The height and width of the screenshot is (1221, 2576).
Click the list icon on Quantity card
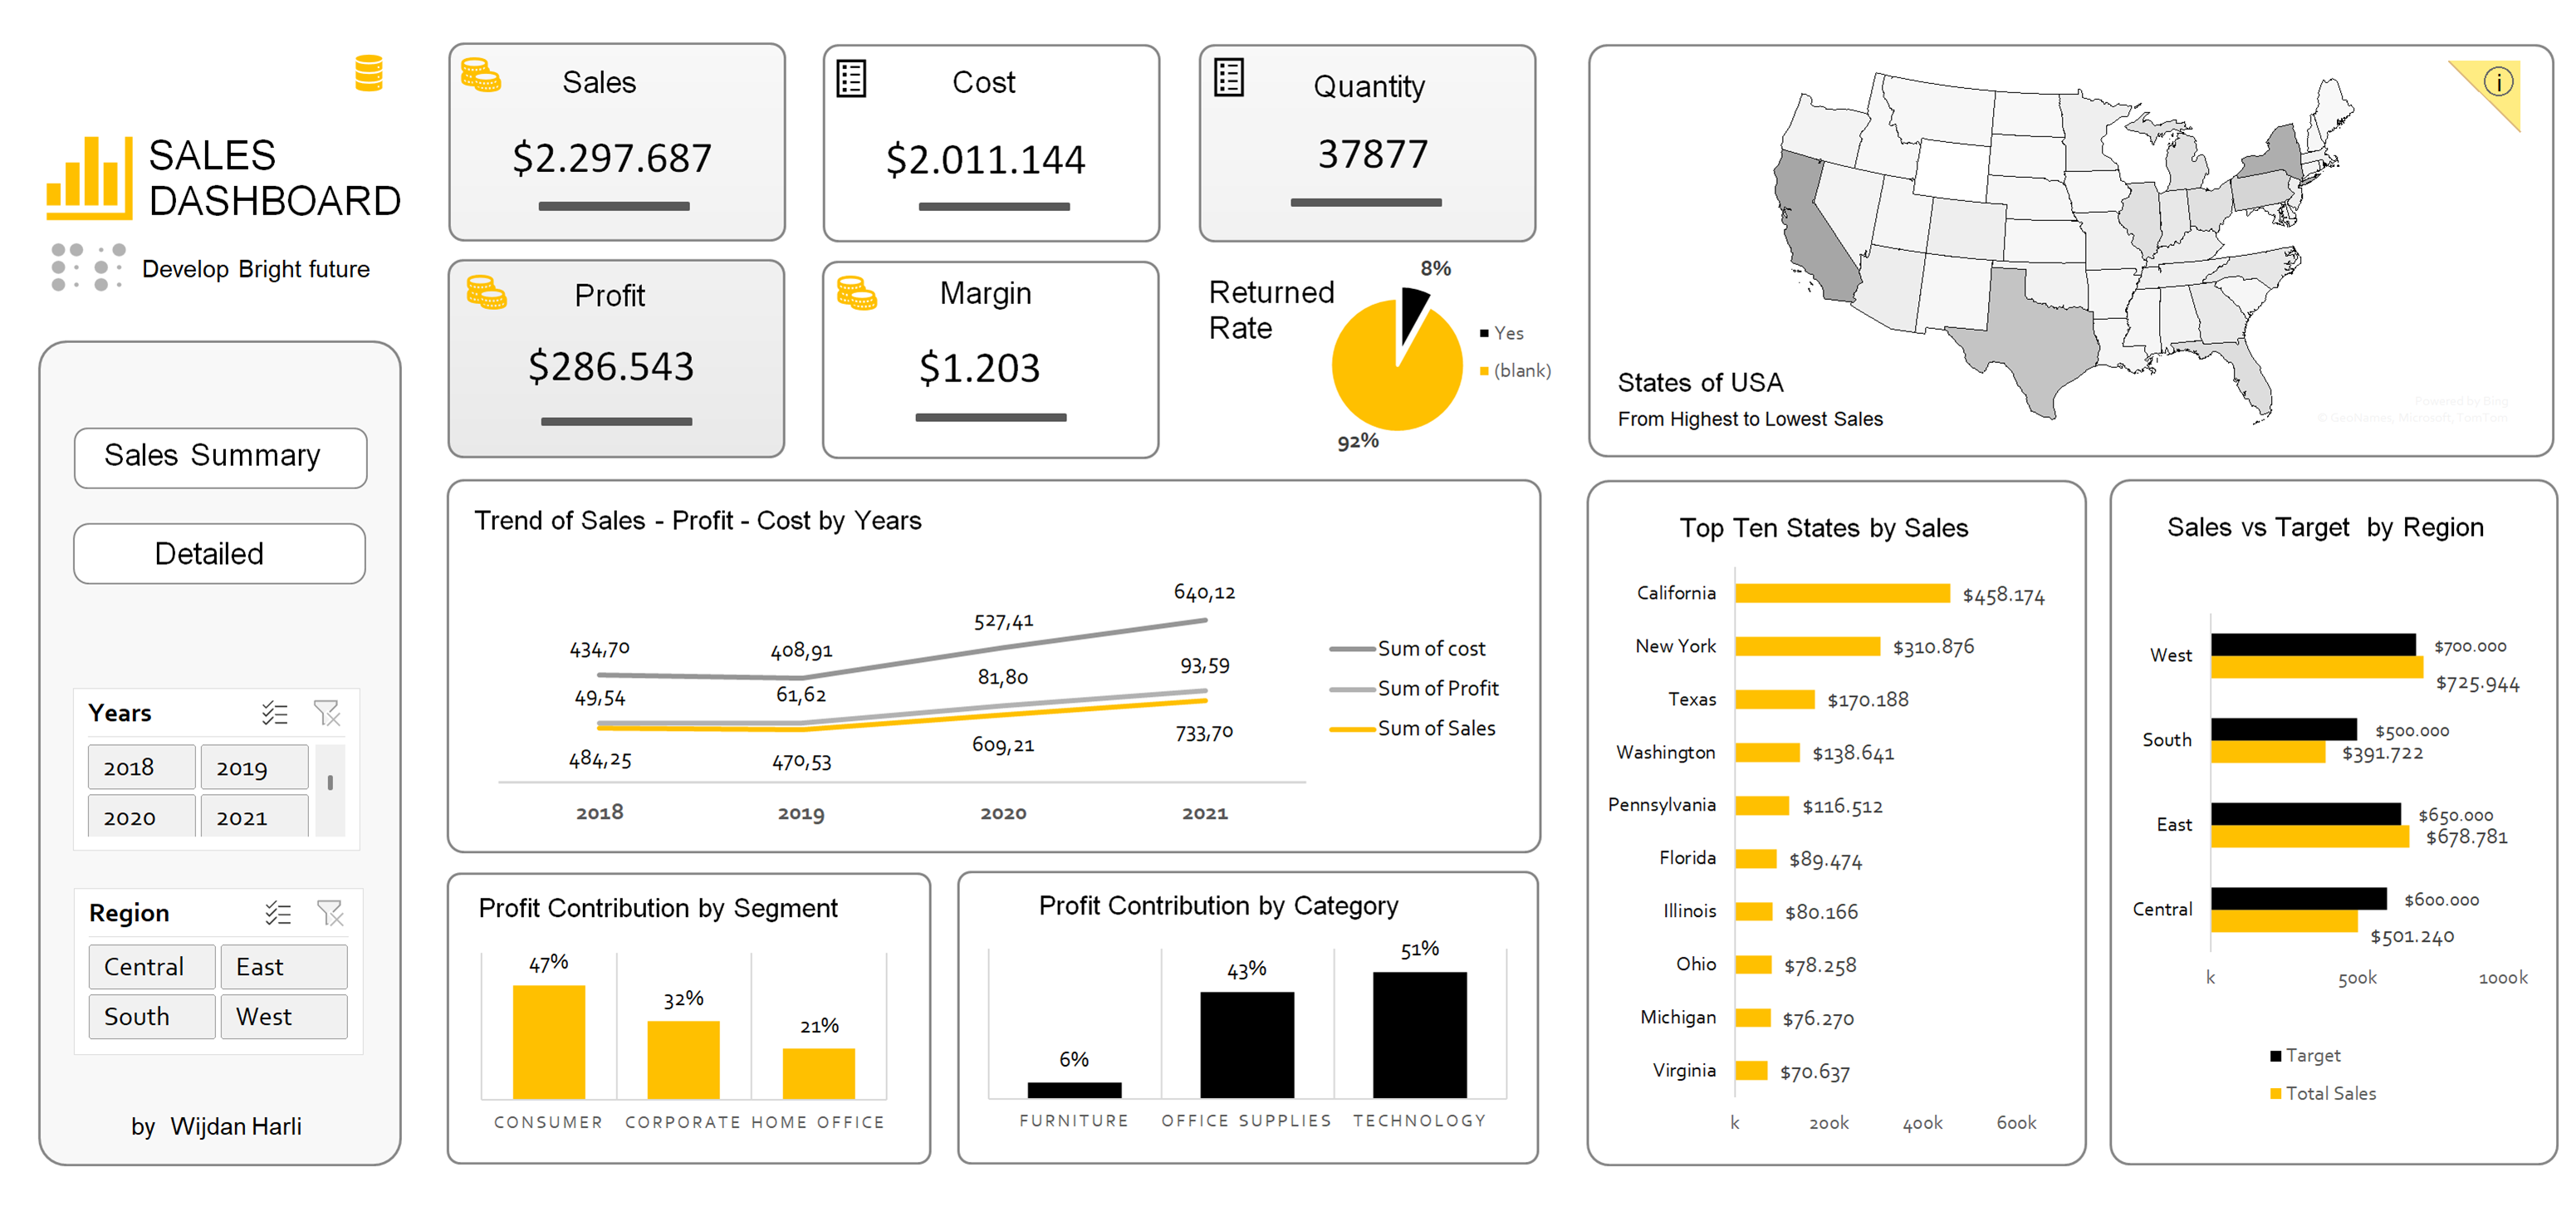1229,77
